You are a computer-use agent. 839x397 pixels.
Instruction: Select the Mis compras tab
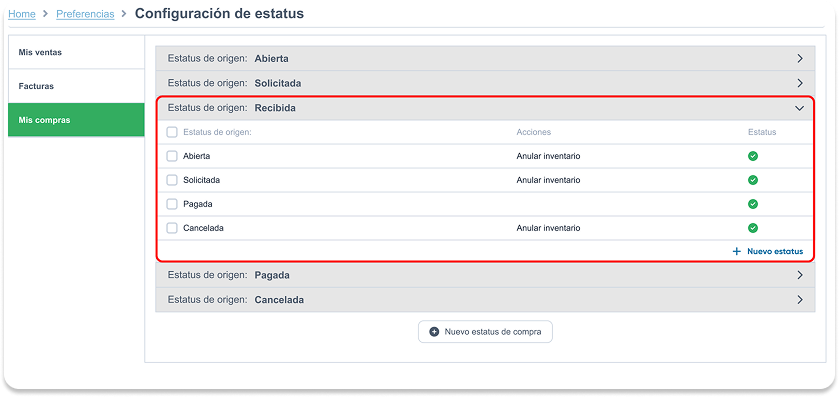pos(77,120)
